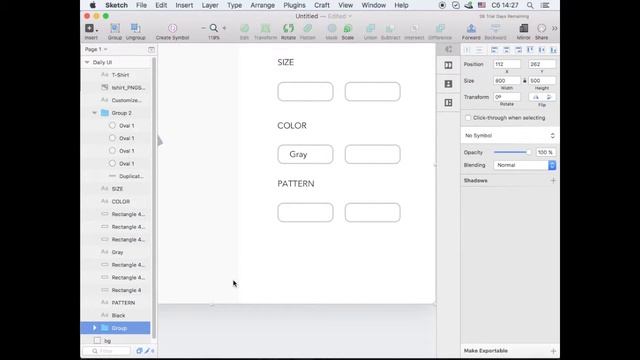
Task: Add a new shadow
Action: 553,180
